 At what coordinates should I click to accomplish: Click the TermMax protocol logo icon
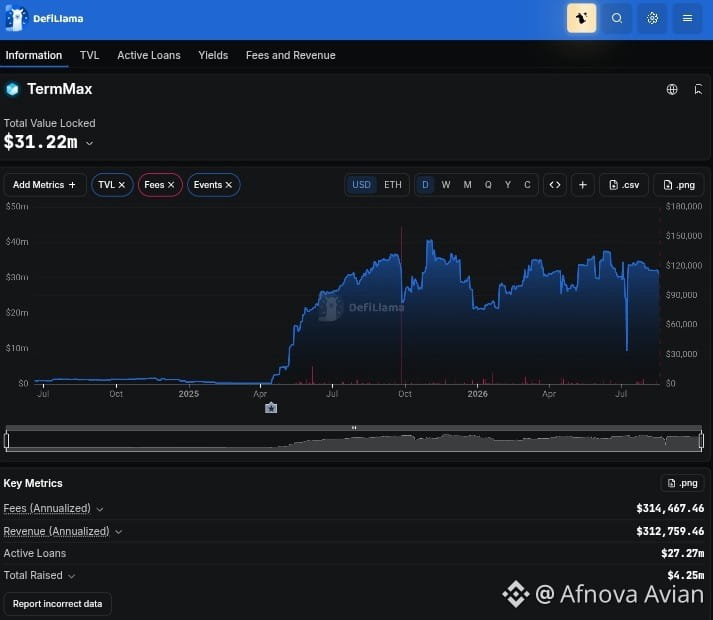click(12, 89)
